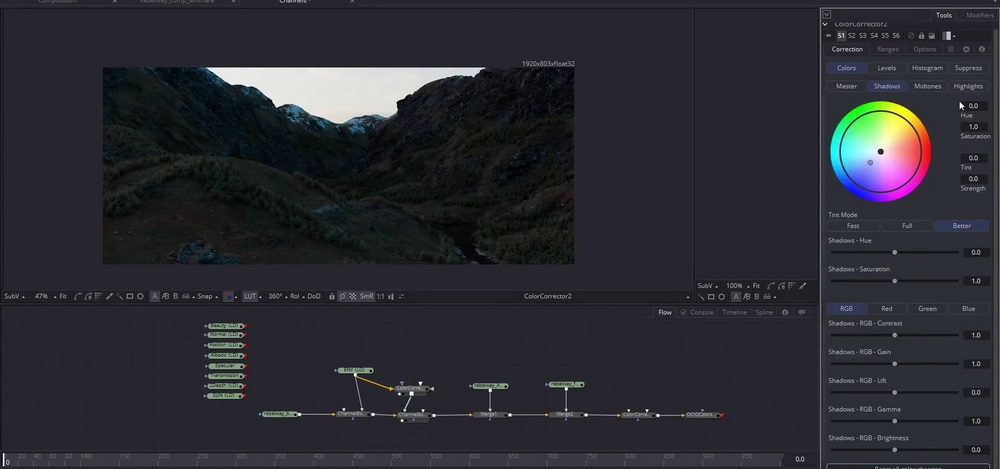
Task: Toggle DoD display in viewer toolbar
Action: pos(314,296)
